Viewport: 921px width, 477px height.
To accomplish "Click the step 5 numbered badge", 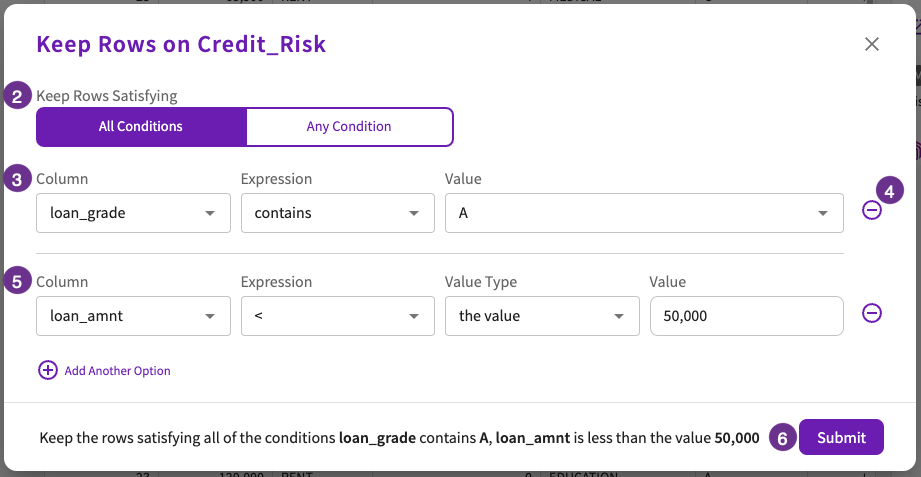I will tap(17, 281).
